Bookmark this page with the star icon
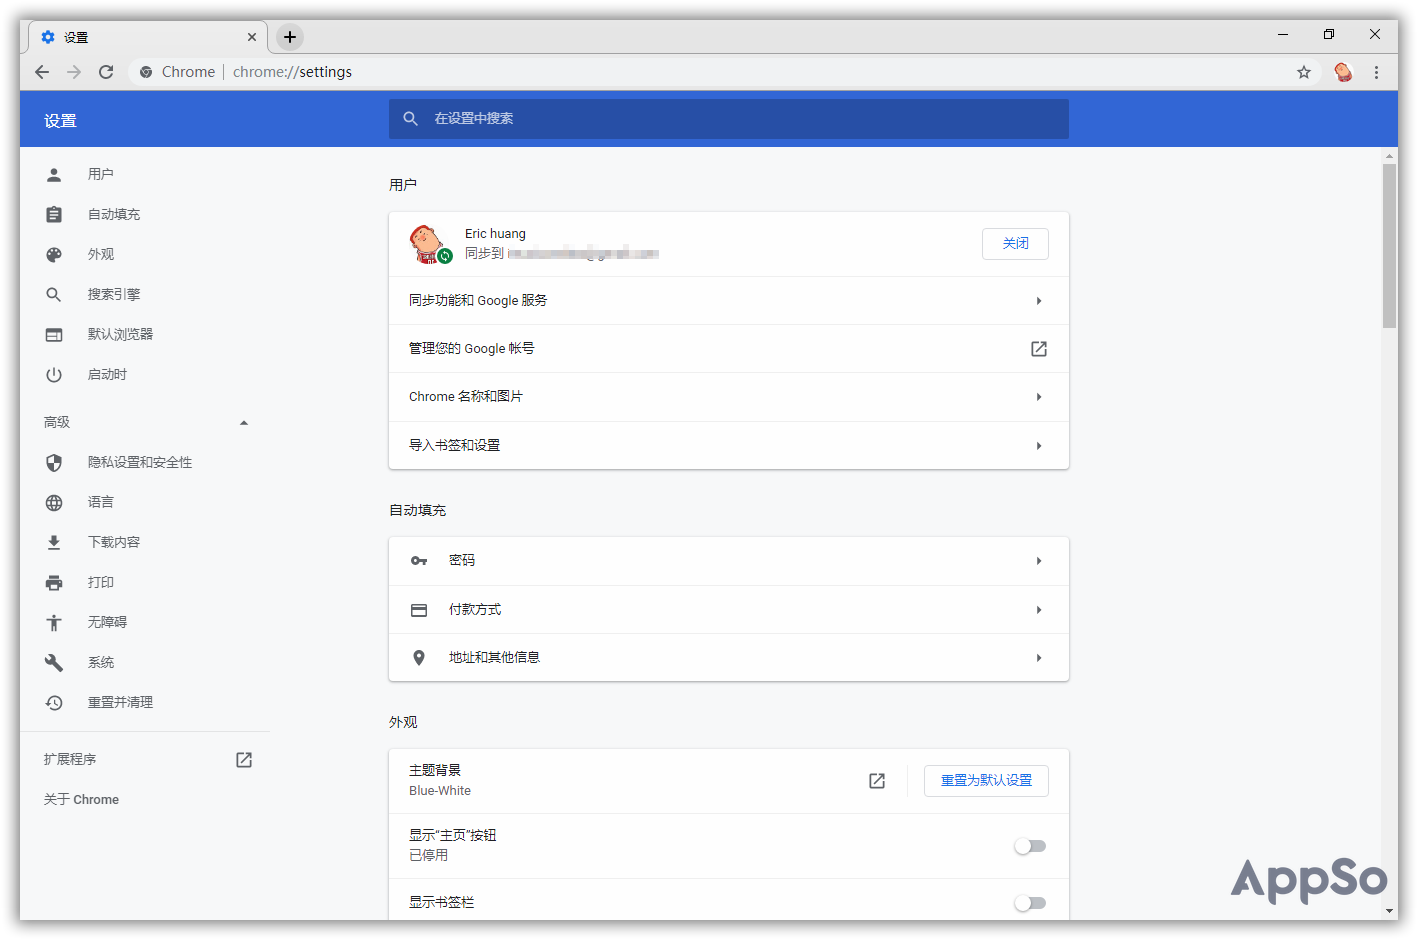 [1304, 72]
